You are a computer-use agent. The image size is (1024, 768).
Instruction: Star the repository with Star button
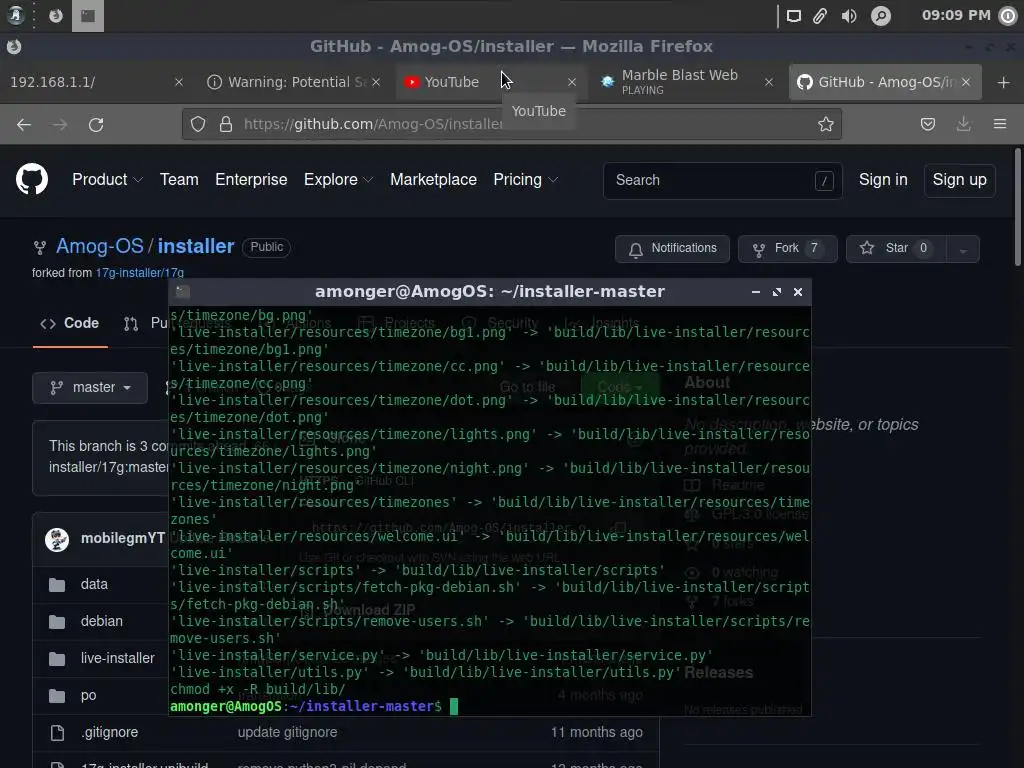point(896,249)
